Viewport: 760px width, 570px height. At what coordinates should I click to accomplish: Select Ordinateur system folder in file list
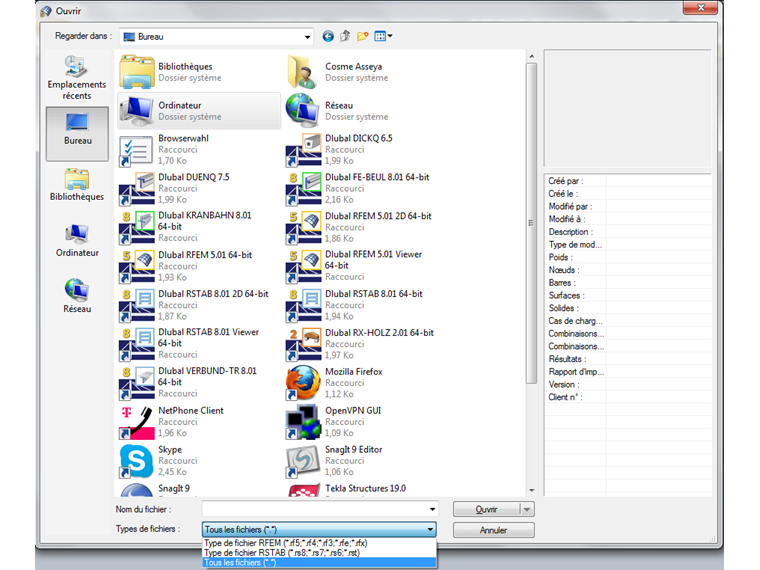199,111
